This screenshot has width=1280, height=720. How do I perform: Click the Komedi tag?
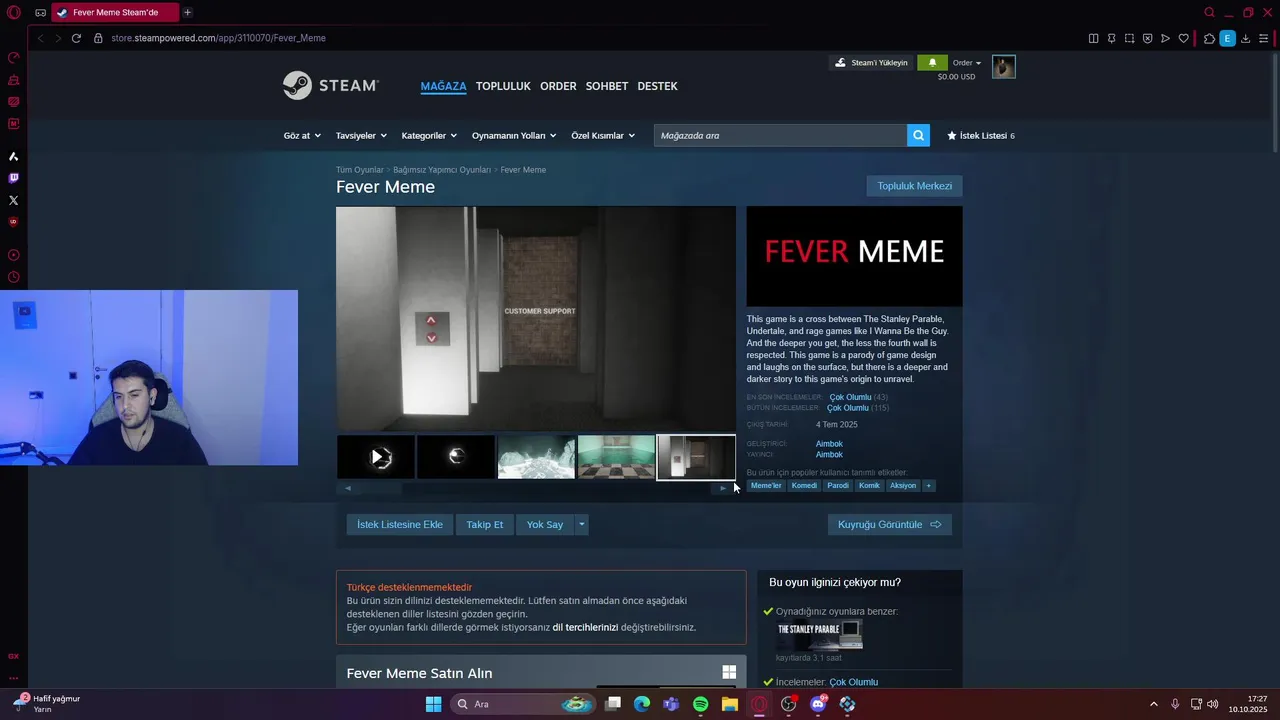point(804,485)
